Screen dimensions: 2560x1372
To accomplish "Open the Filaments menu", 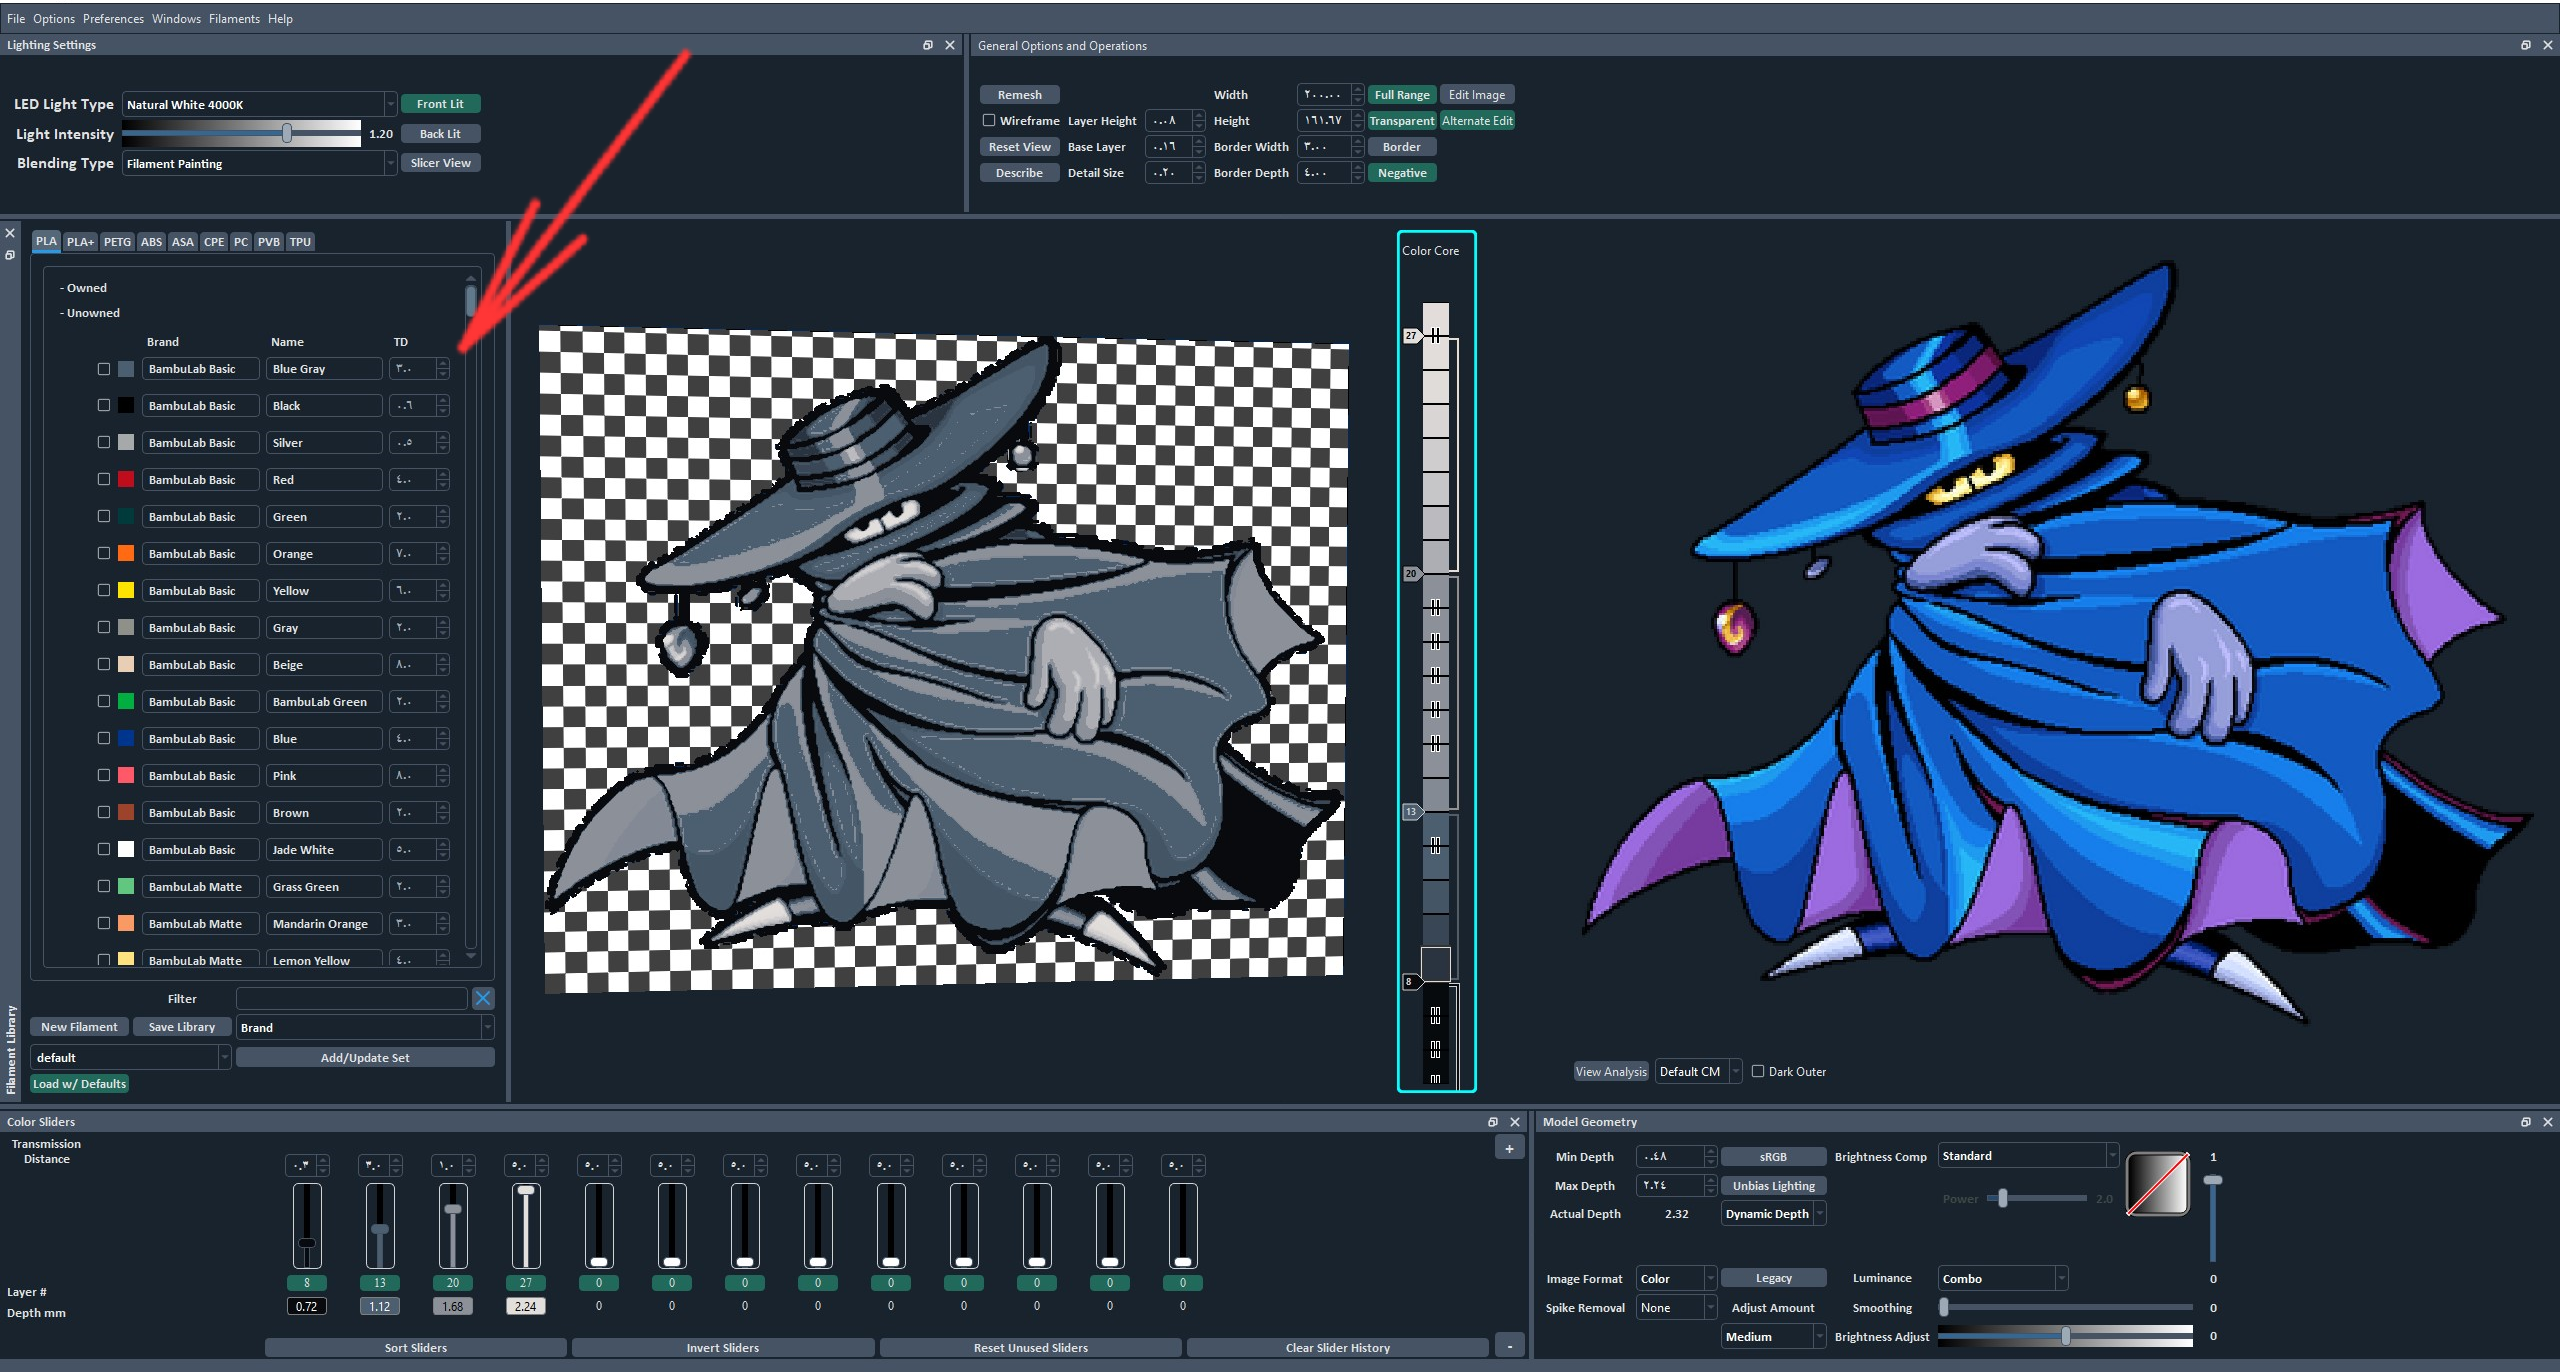I will tap(234, 19).
